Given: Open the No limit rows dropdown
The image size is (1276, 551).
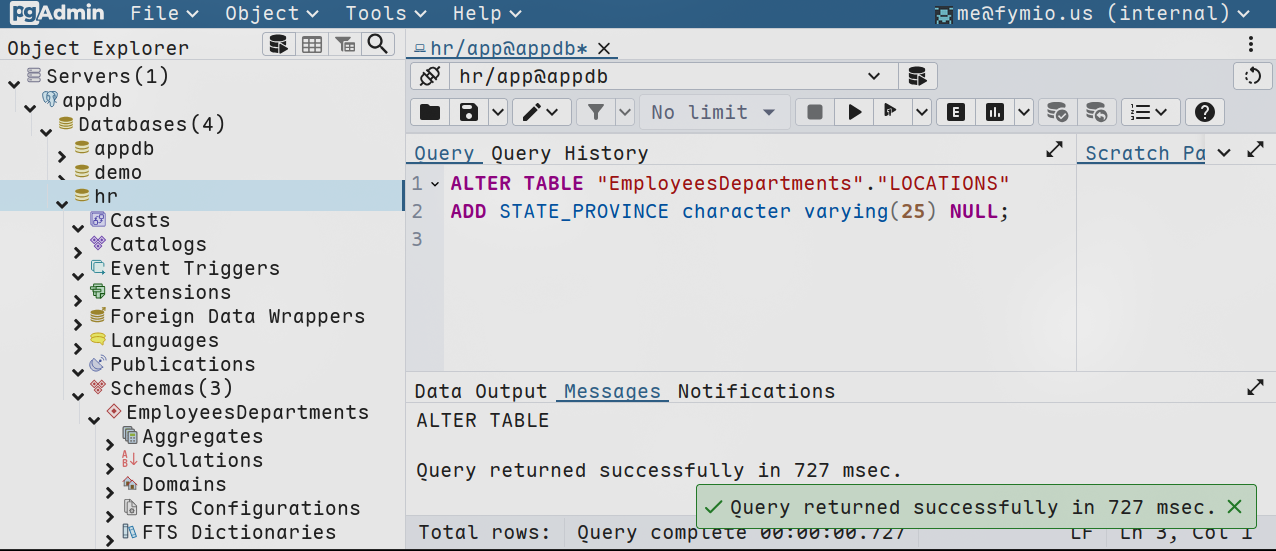Looking at the screenshot, I should tap(714, 112).
